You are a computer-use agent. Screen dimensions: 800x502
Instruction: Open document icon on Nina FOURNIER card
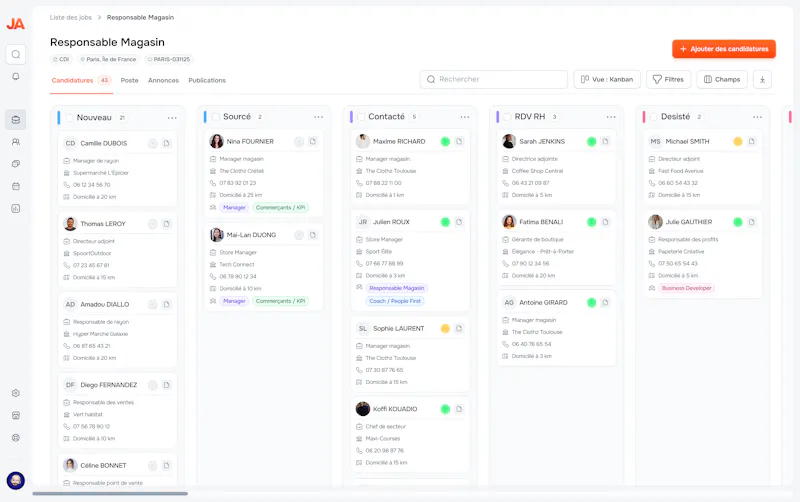click(x=313, y=141)
